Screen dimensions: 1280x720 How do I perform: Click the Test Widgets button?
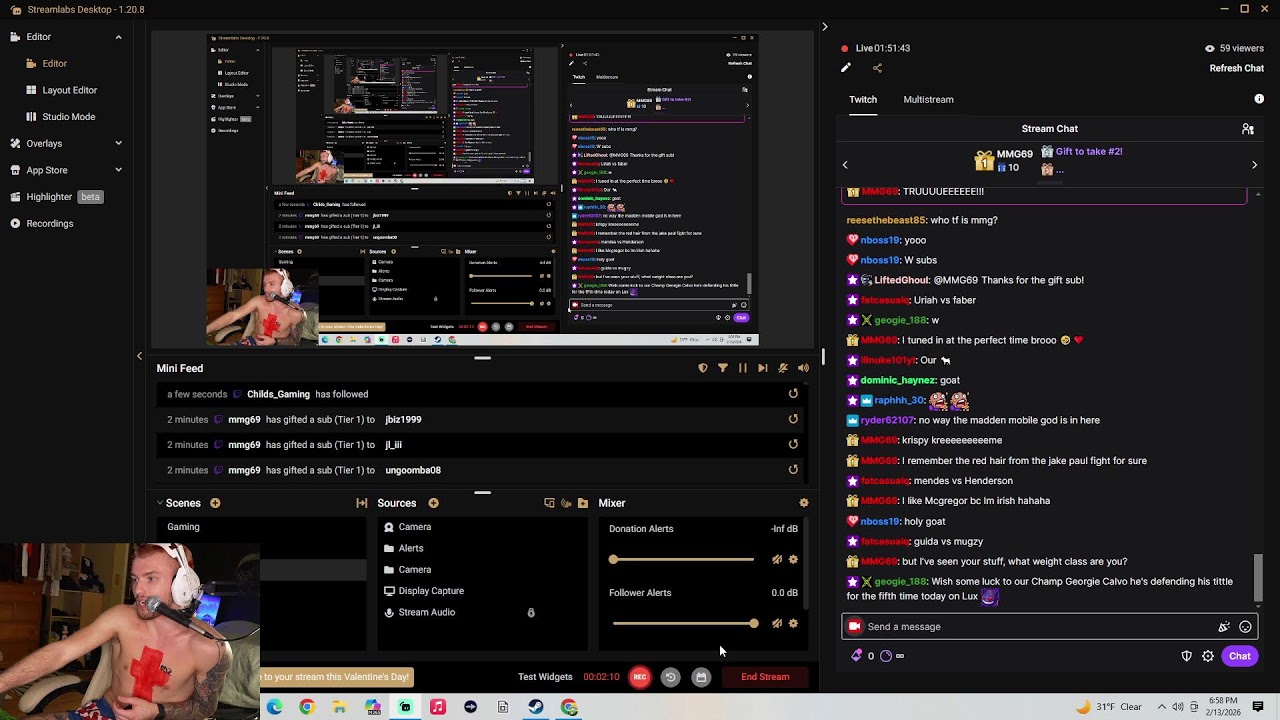click(545, 677)
